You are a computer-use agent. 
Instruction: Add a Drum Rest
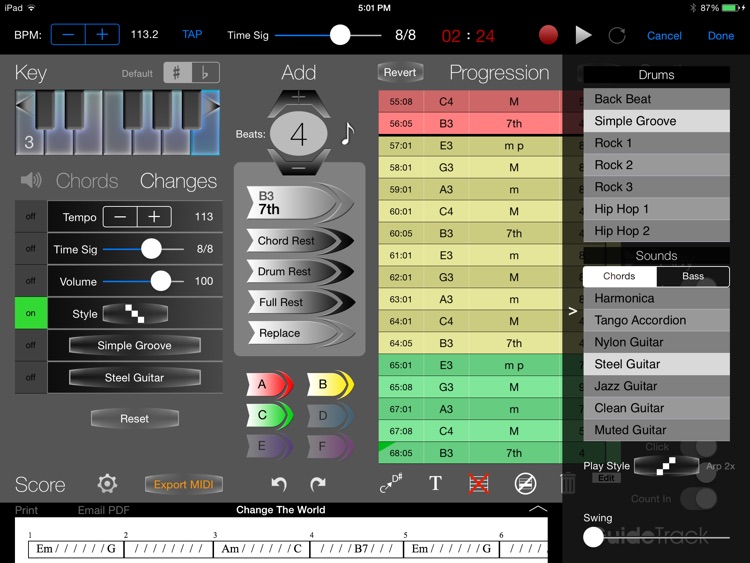point(299,272)
